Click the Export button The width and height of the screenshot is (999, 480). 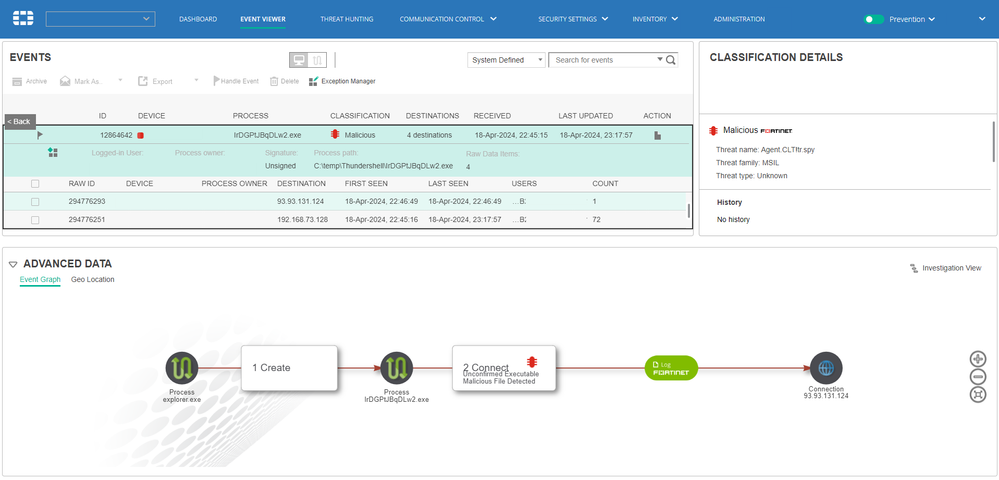pos(155,82)
